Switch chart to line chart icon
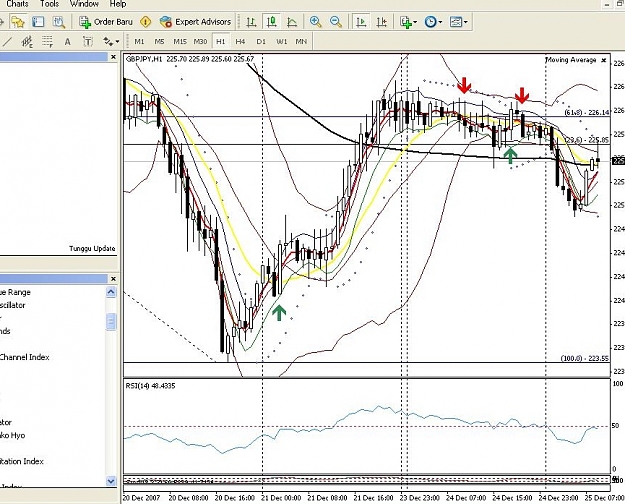Viewport: 625px width, 504px height. [x=292, y=22]
